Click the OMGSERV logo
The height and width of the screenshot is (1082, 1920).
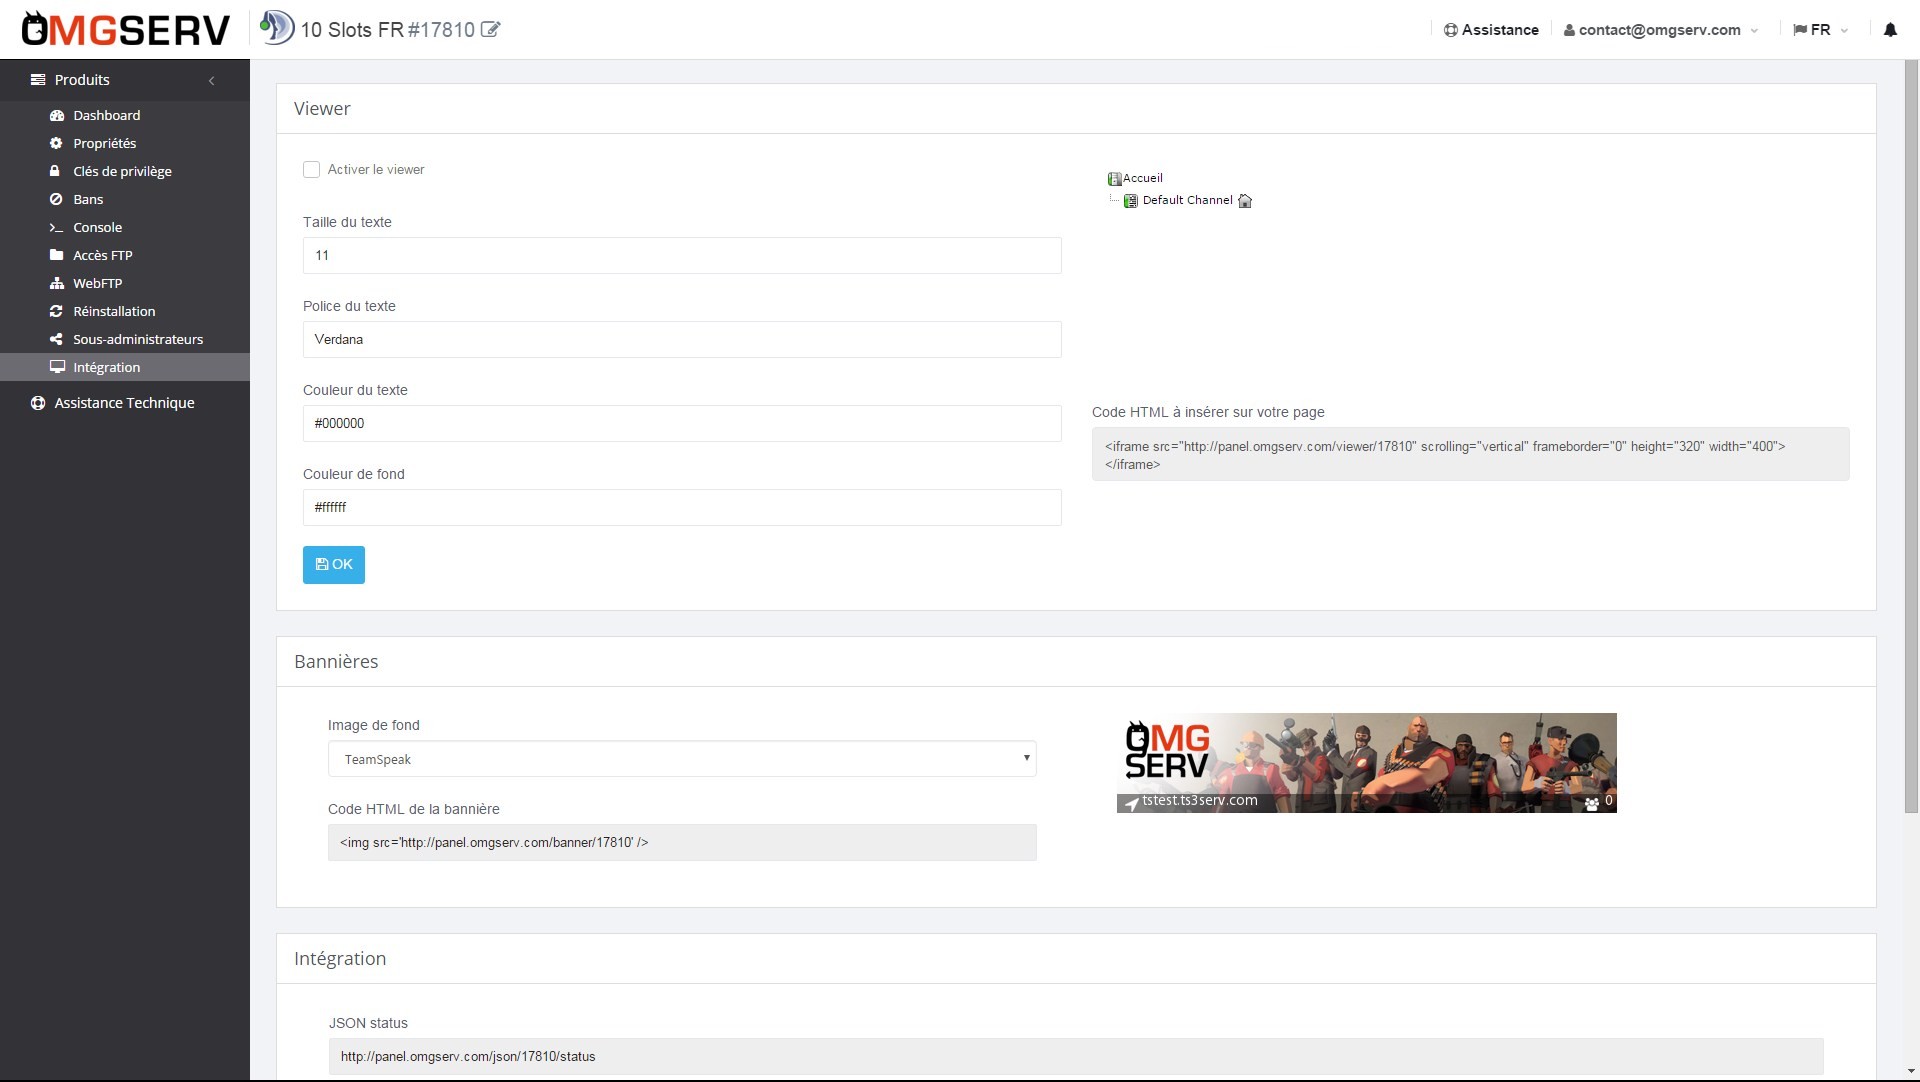[126, 29]
